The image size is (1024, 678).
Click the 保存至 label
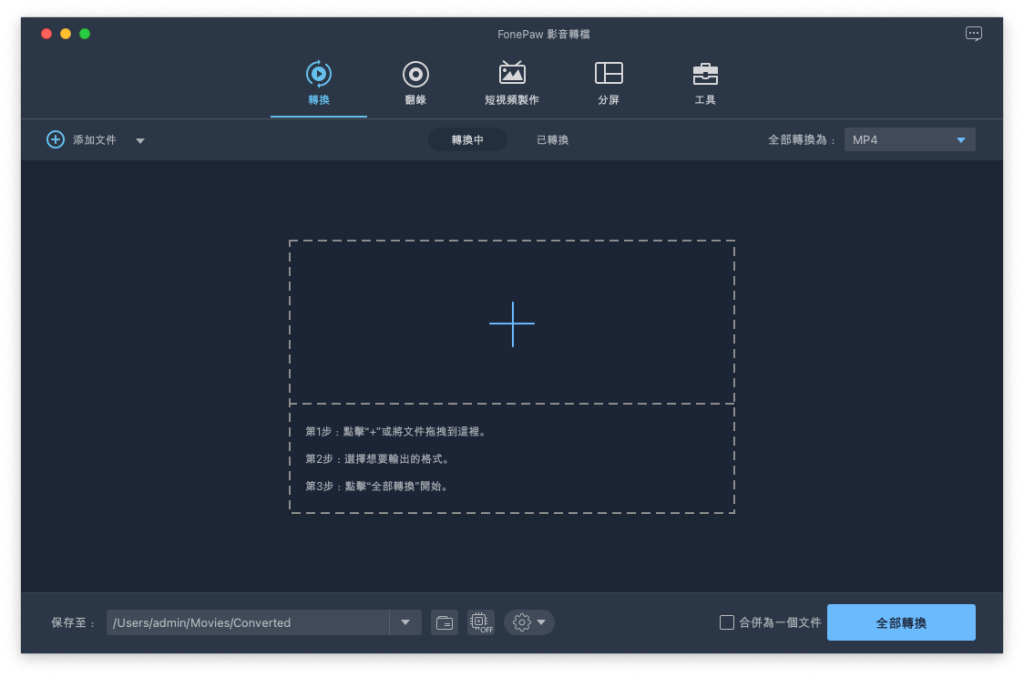tap(73, 622)
